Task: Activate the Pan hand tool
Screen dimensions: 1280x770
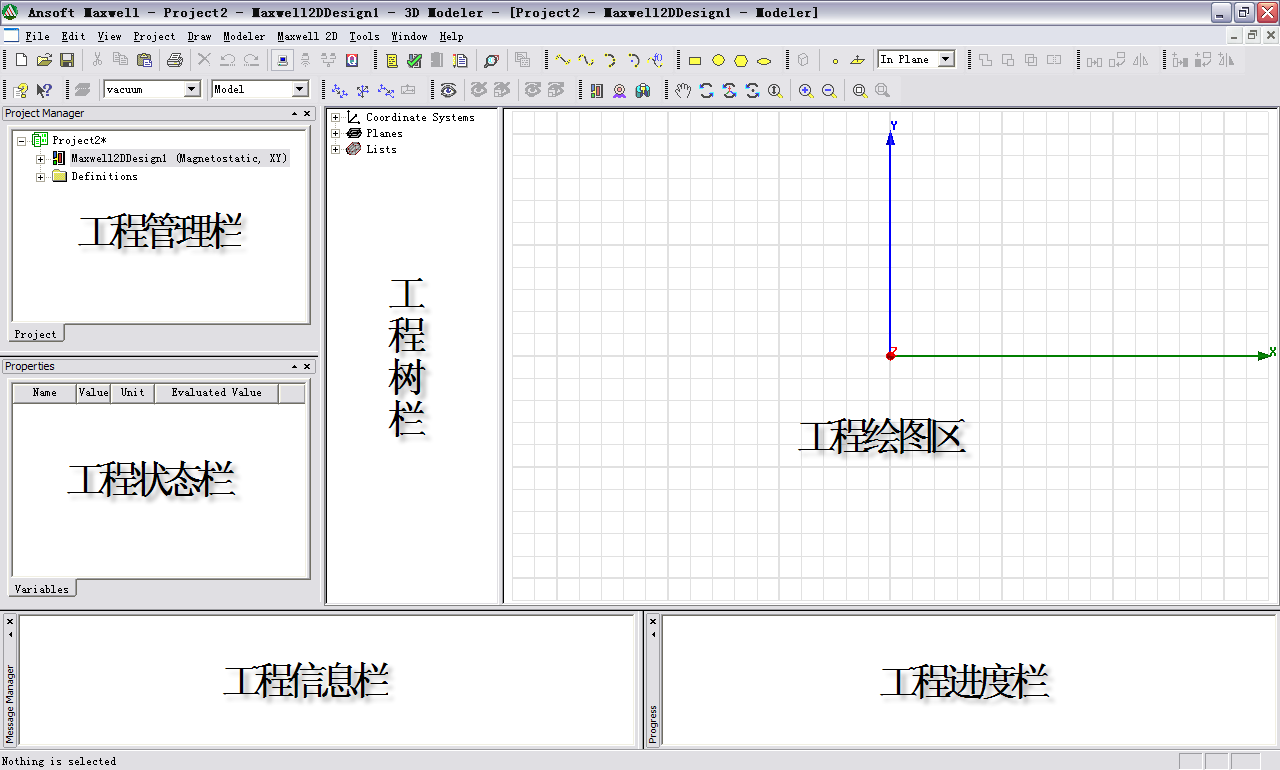Action: coord(683,91)
